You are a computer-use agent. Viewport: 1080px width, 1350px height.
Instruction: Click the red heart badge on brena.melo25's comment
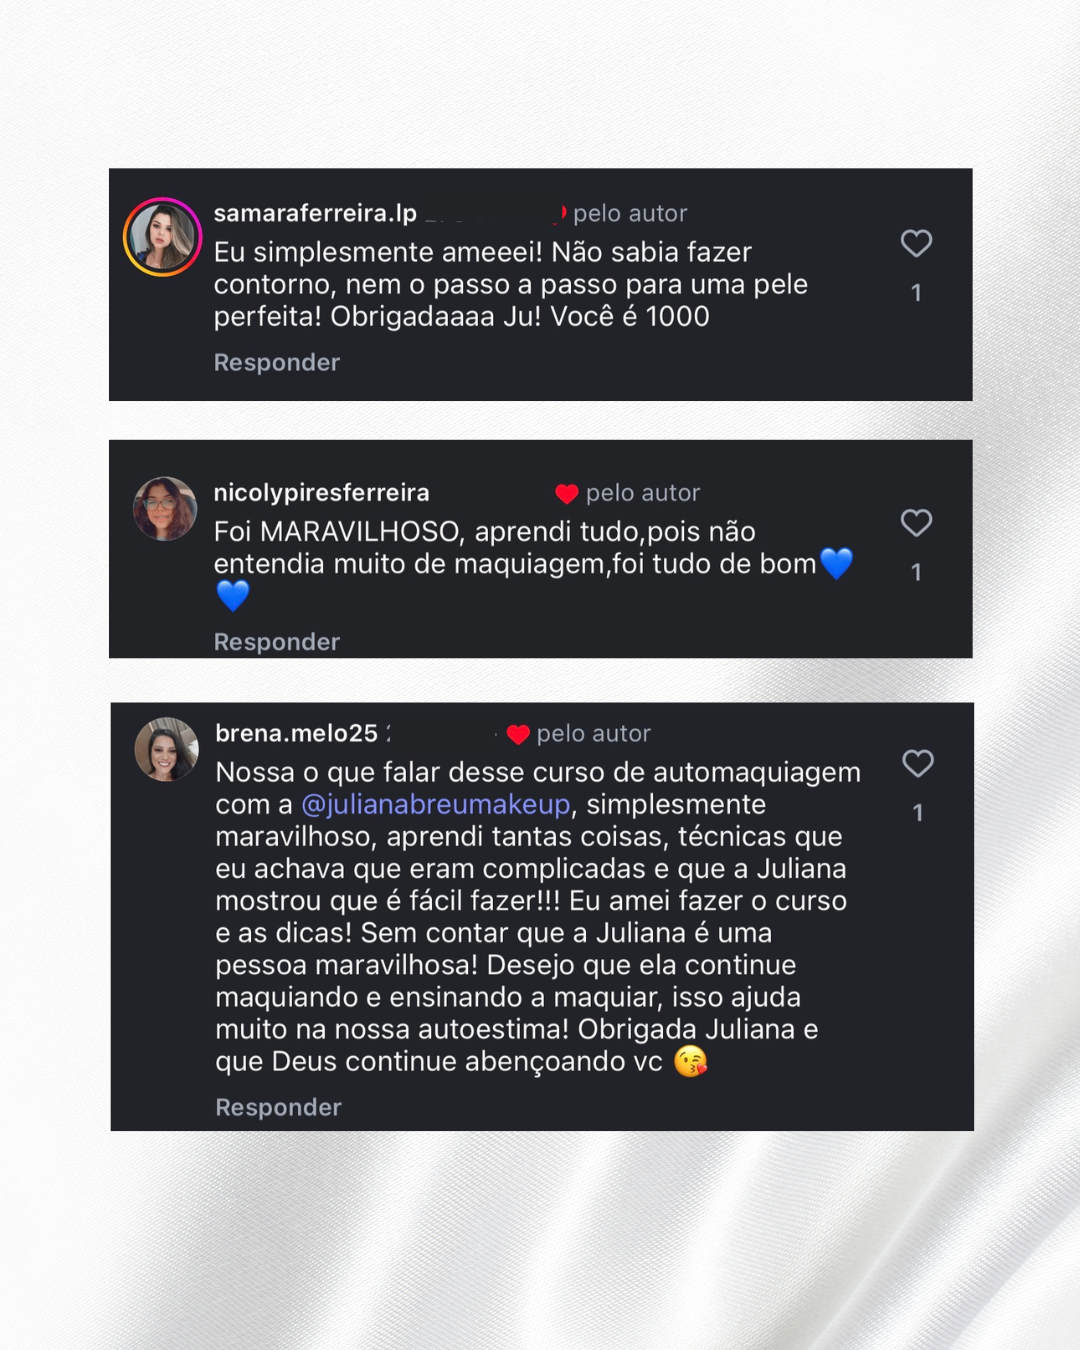click(x=518, y=735)
